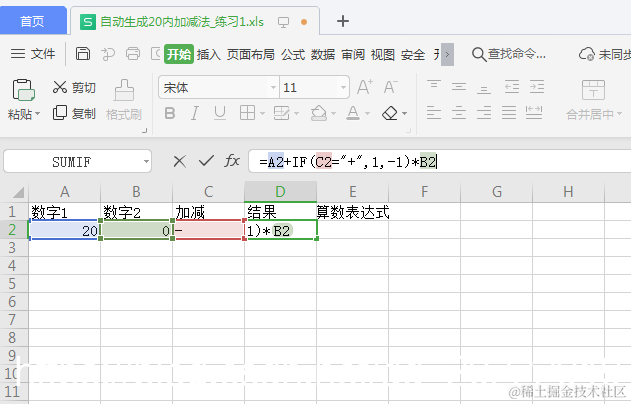Increase font size with A+ icon
Viewport: 631px width, 404px height.
coord(365,87)
